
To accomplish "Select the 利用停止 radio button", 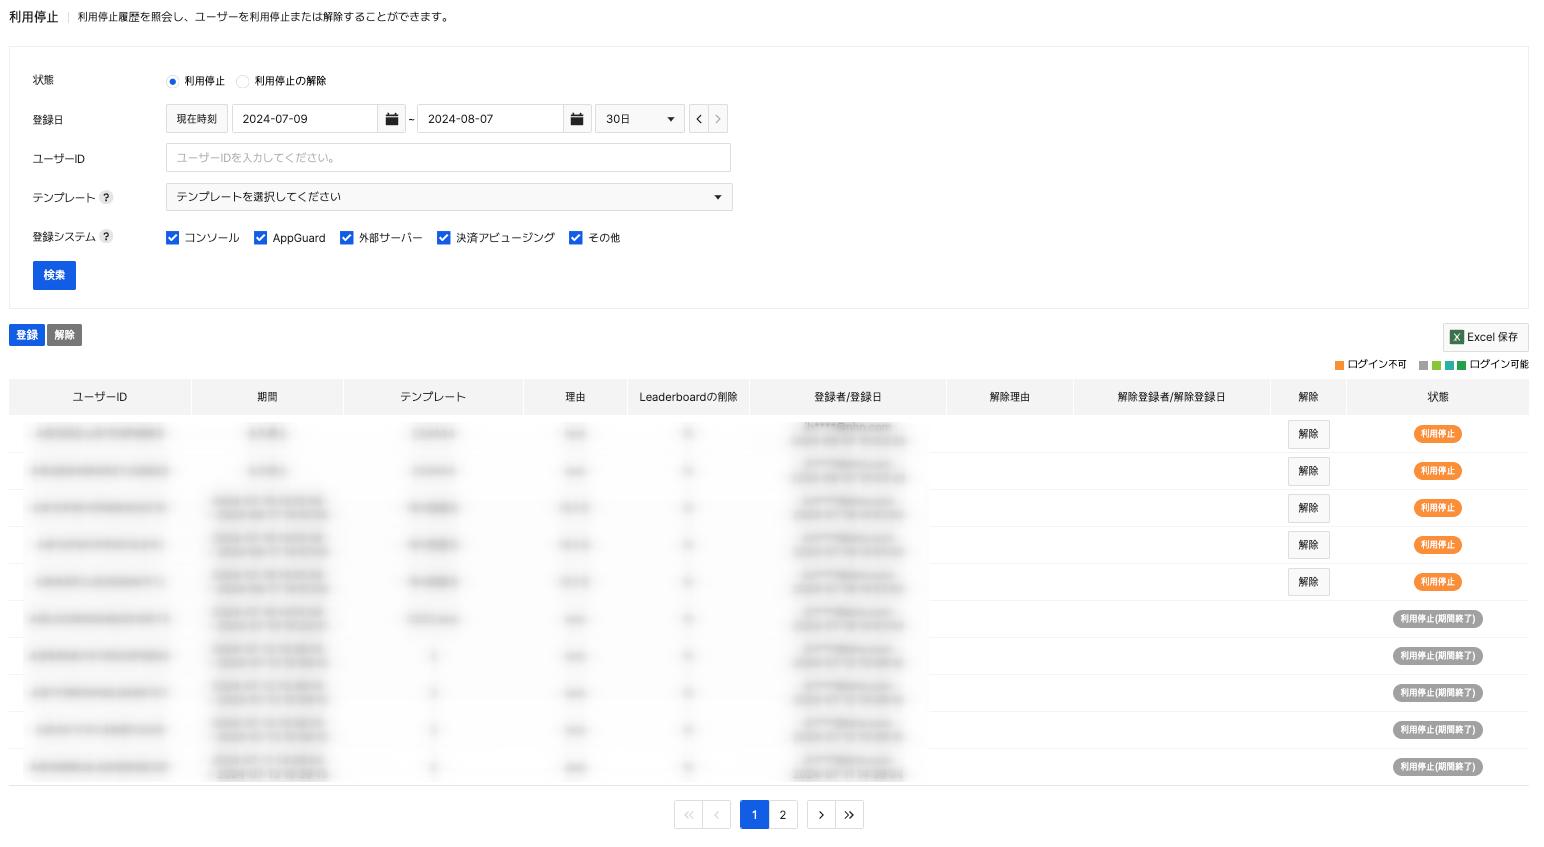I will tap(172, 81).
